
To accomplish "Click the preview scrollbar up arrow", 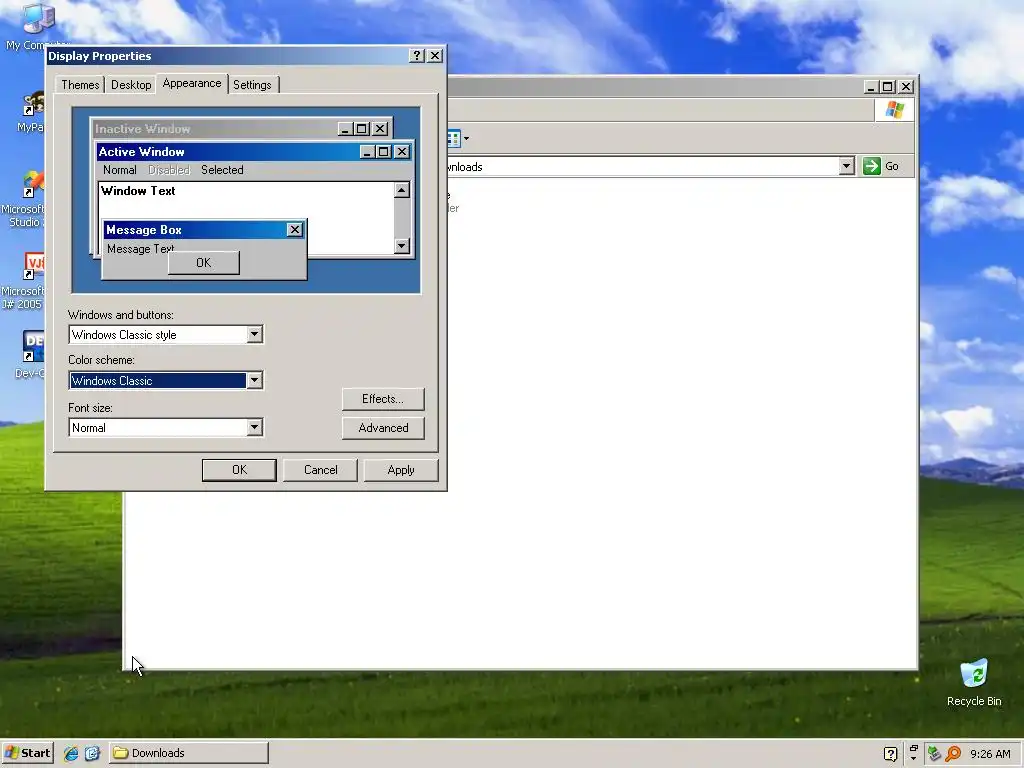I will click(402, 190).
